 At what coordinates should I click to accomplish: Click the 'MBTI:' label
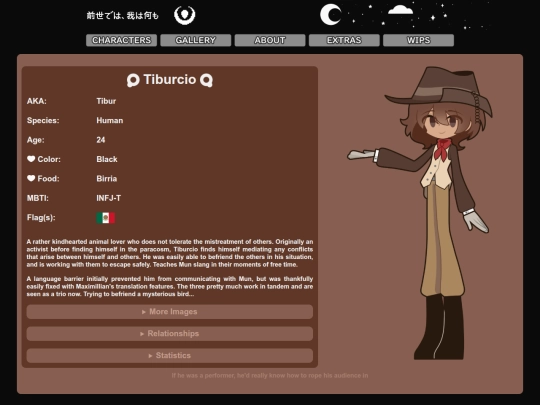click(38, 198)
